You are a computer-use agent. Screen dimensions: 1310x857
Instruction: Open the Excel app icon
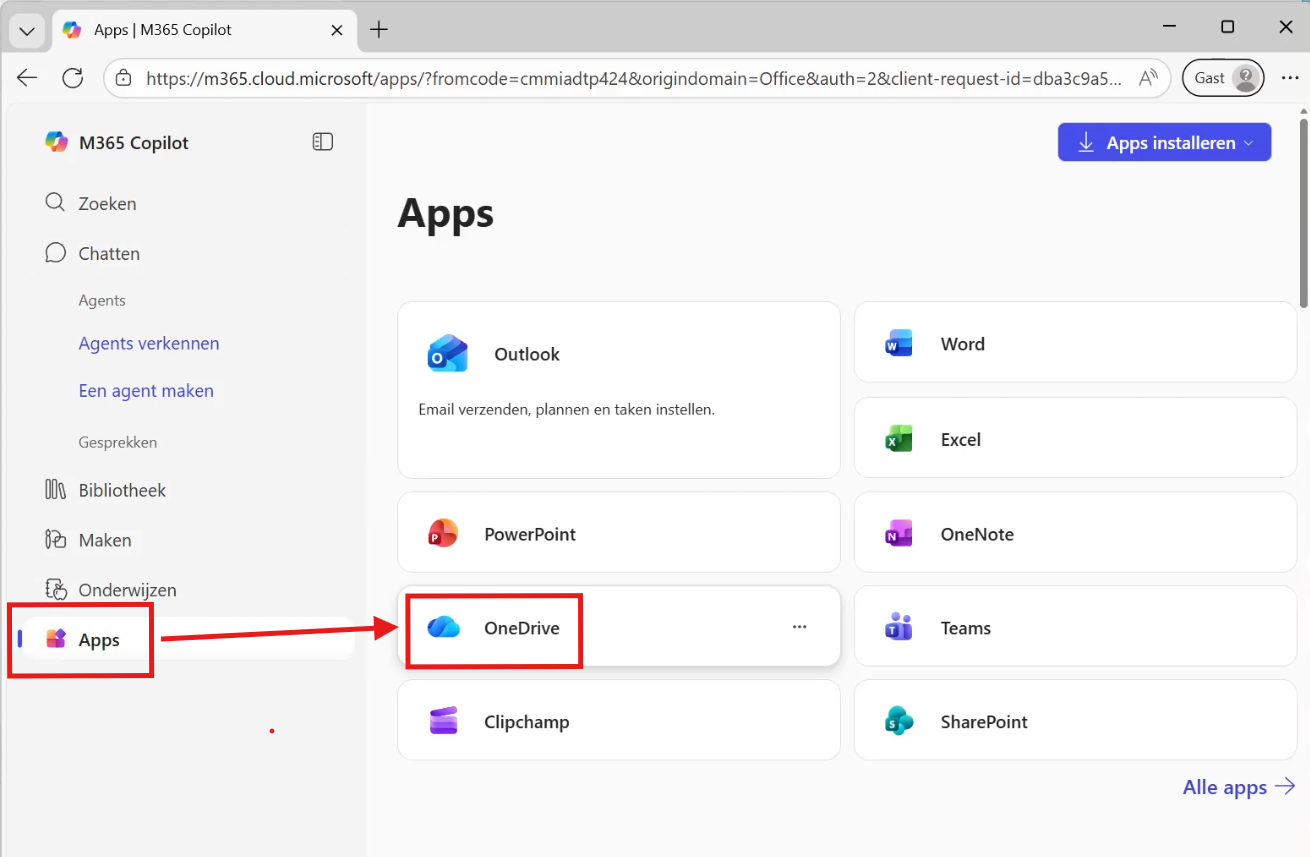pyautogui.click(x=899, y=439)
